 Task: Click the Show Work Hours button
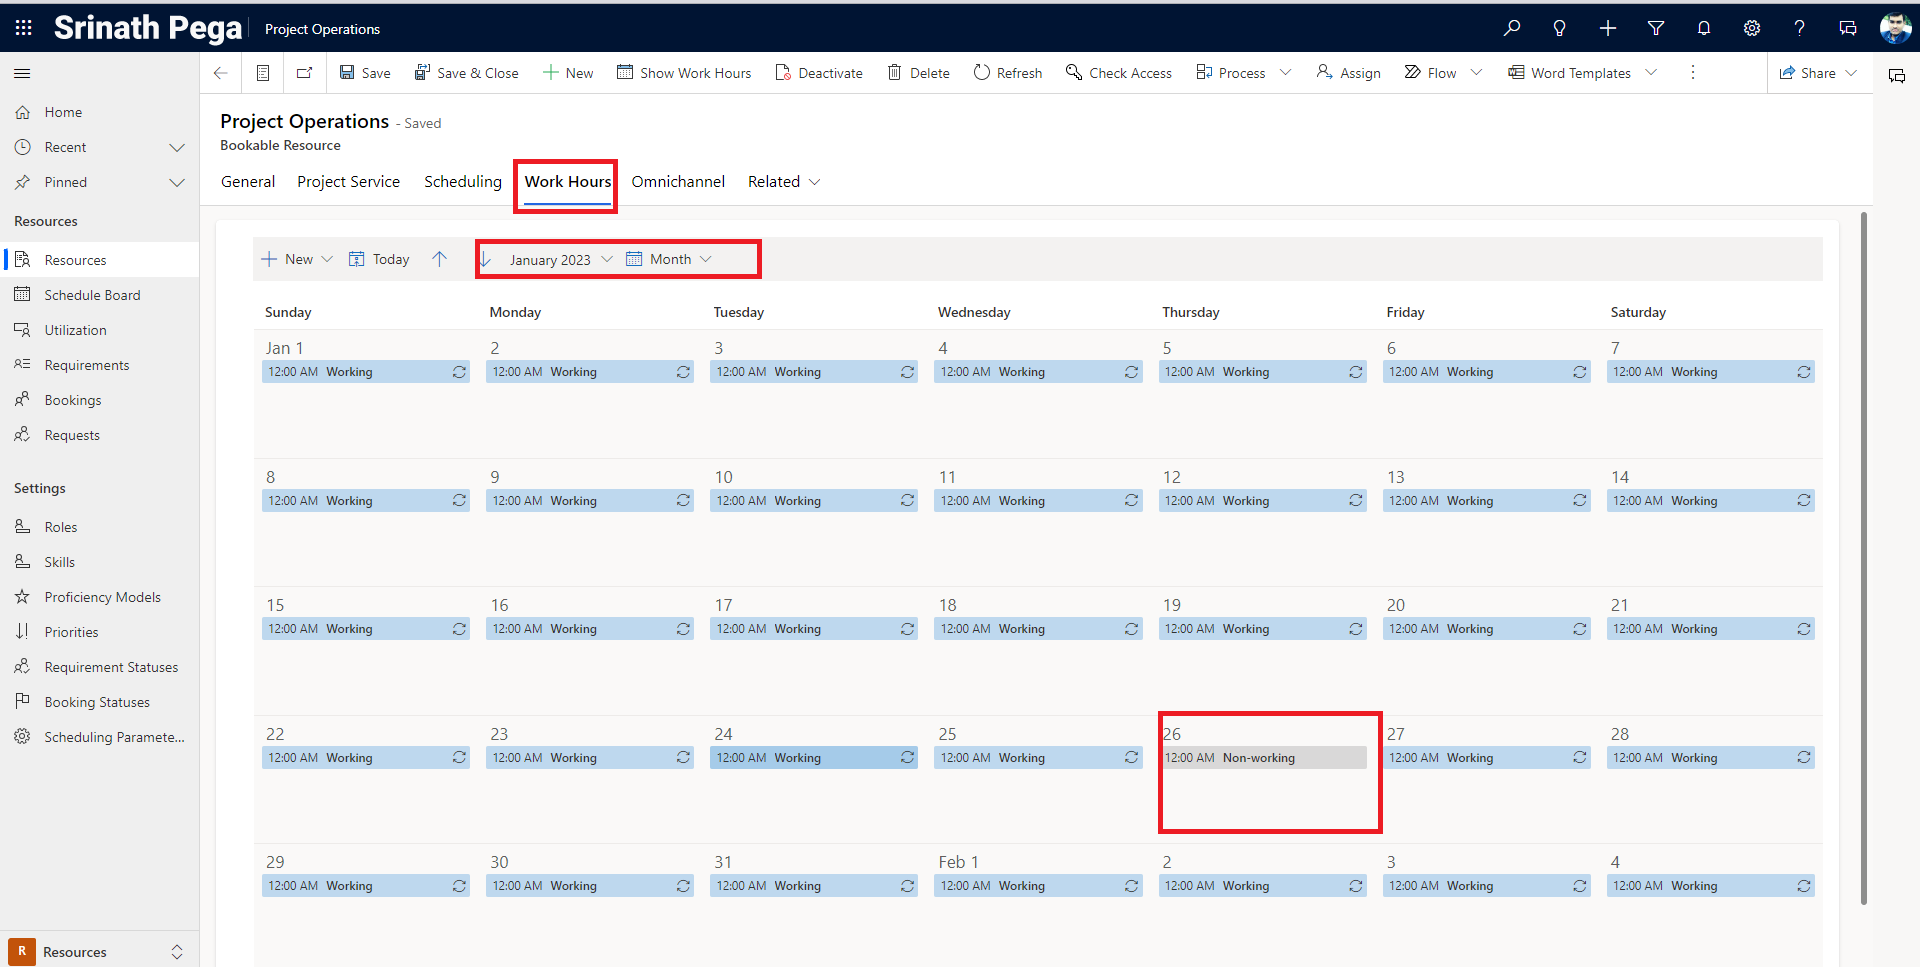[684, 73]
